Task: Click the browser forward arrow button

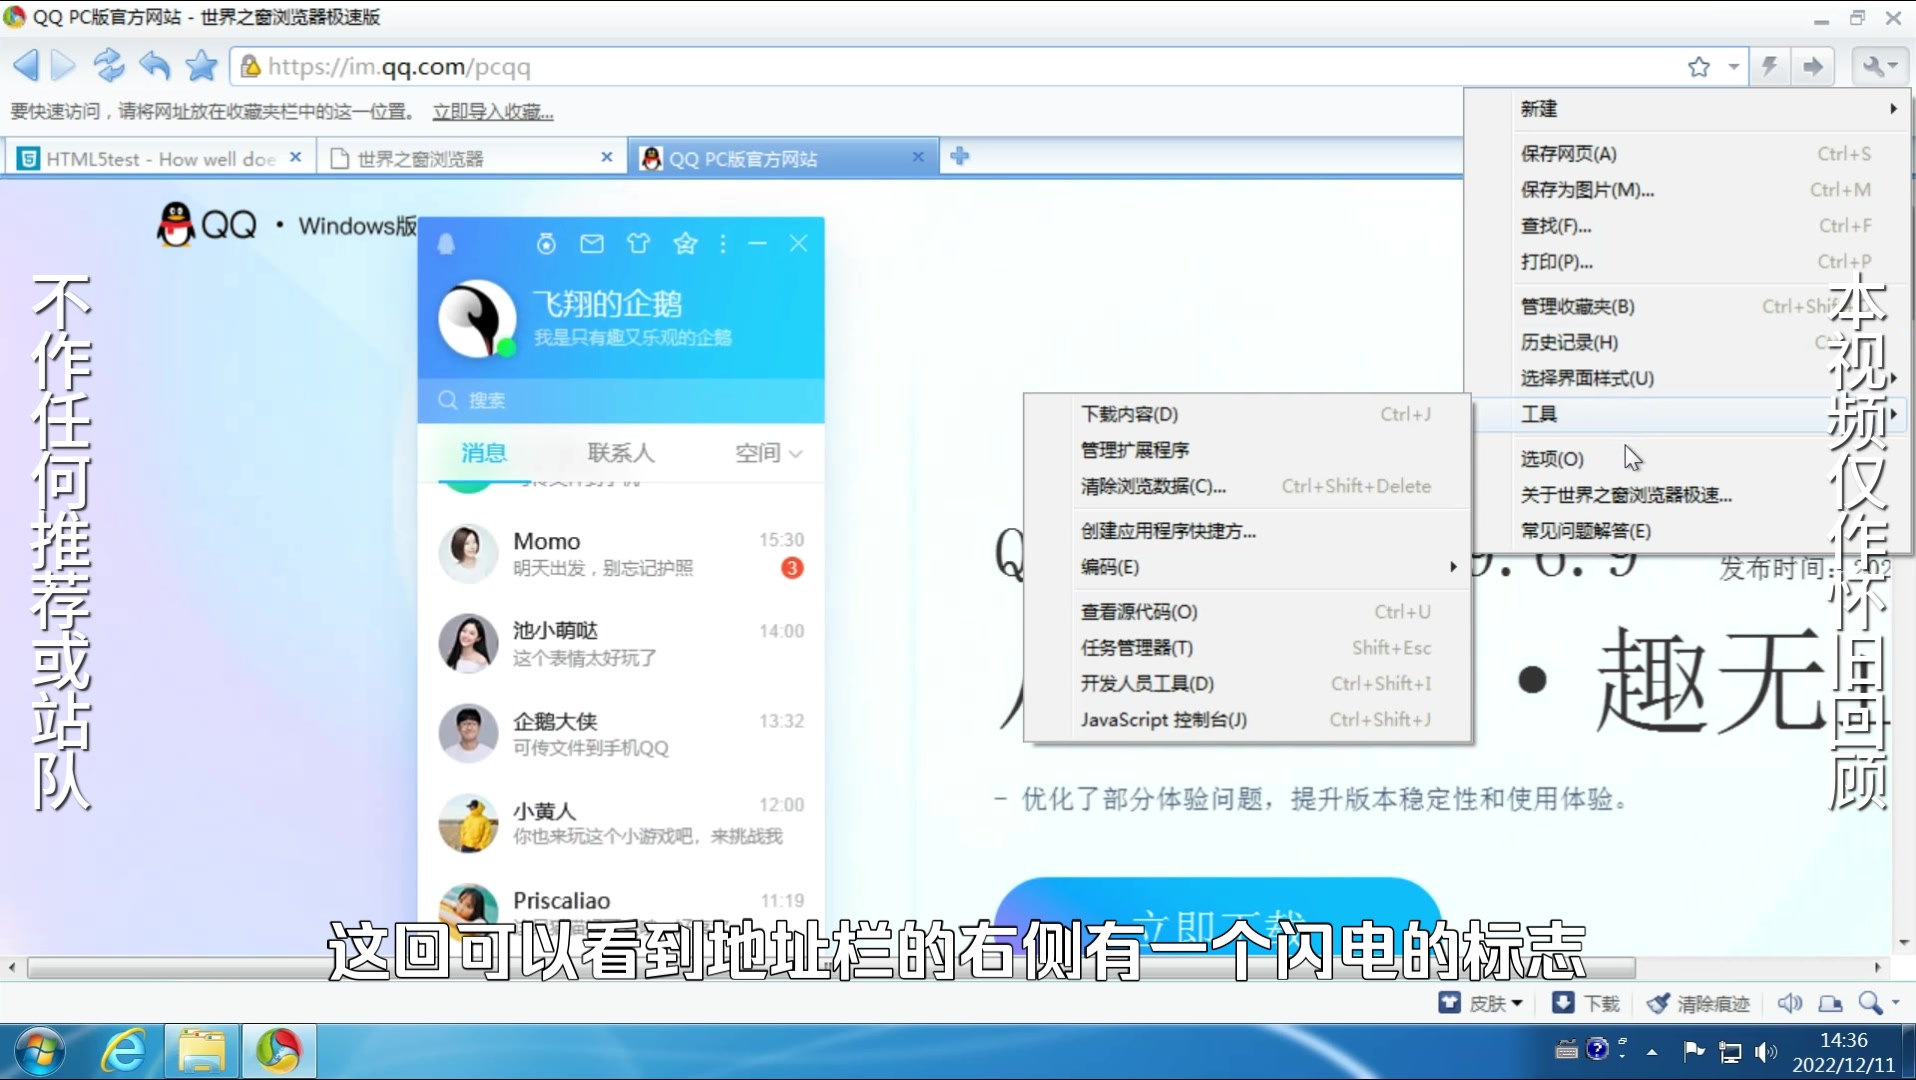Action: pyautogui.click(x=63, y=66)
